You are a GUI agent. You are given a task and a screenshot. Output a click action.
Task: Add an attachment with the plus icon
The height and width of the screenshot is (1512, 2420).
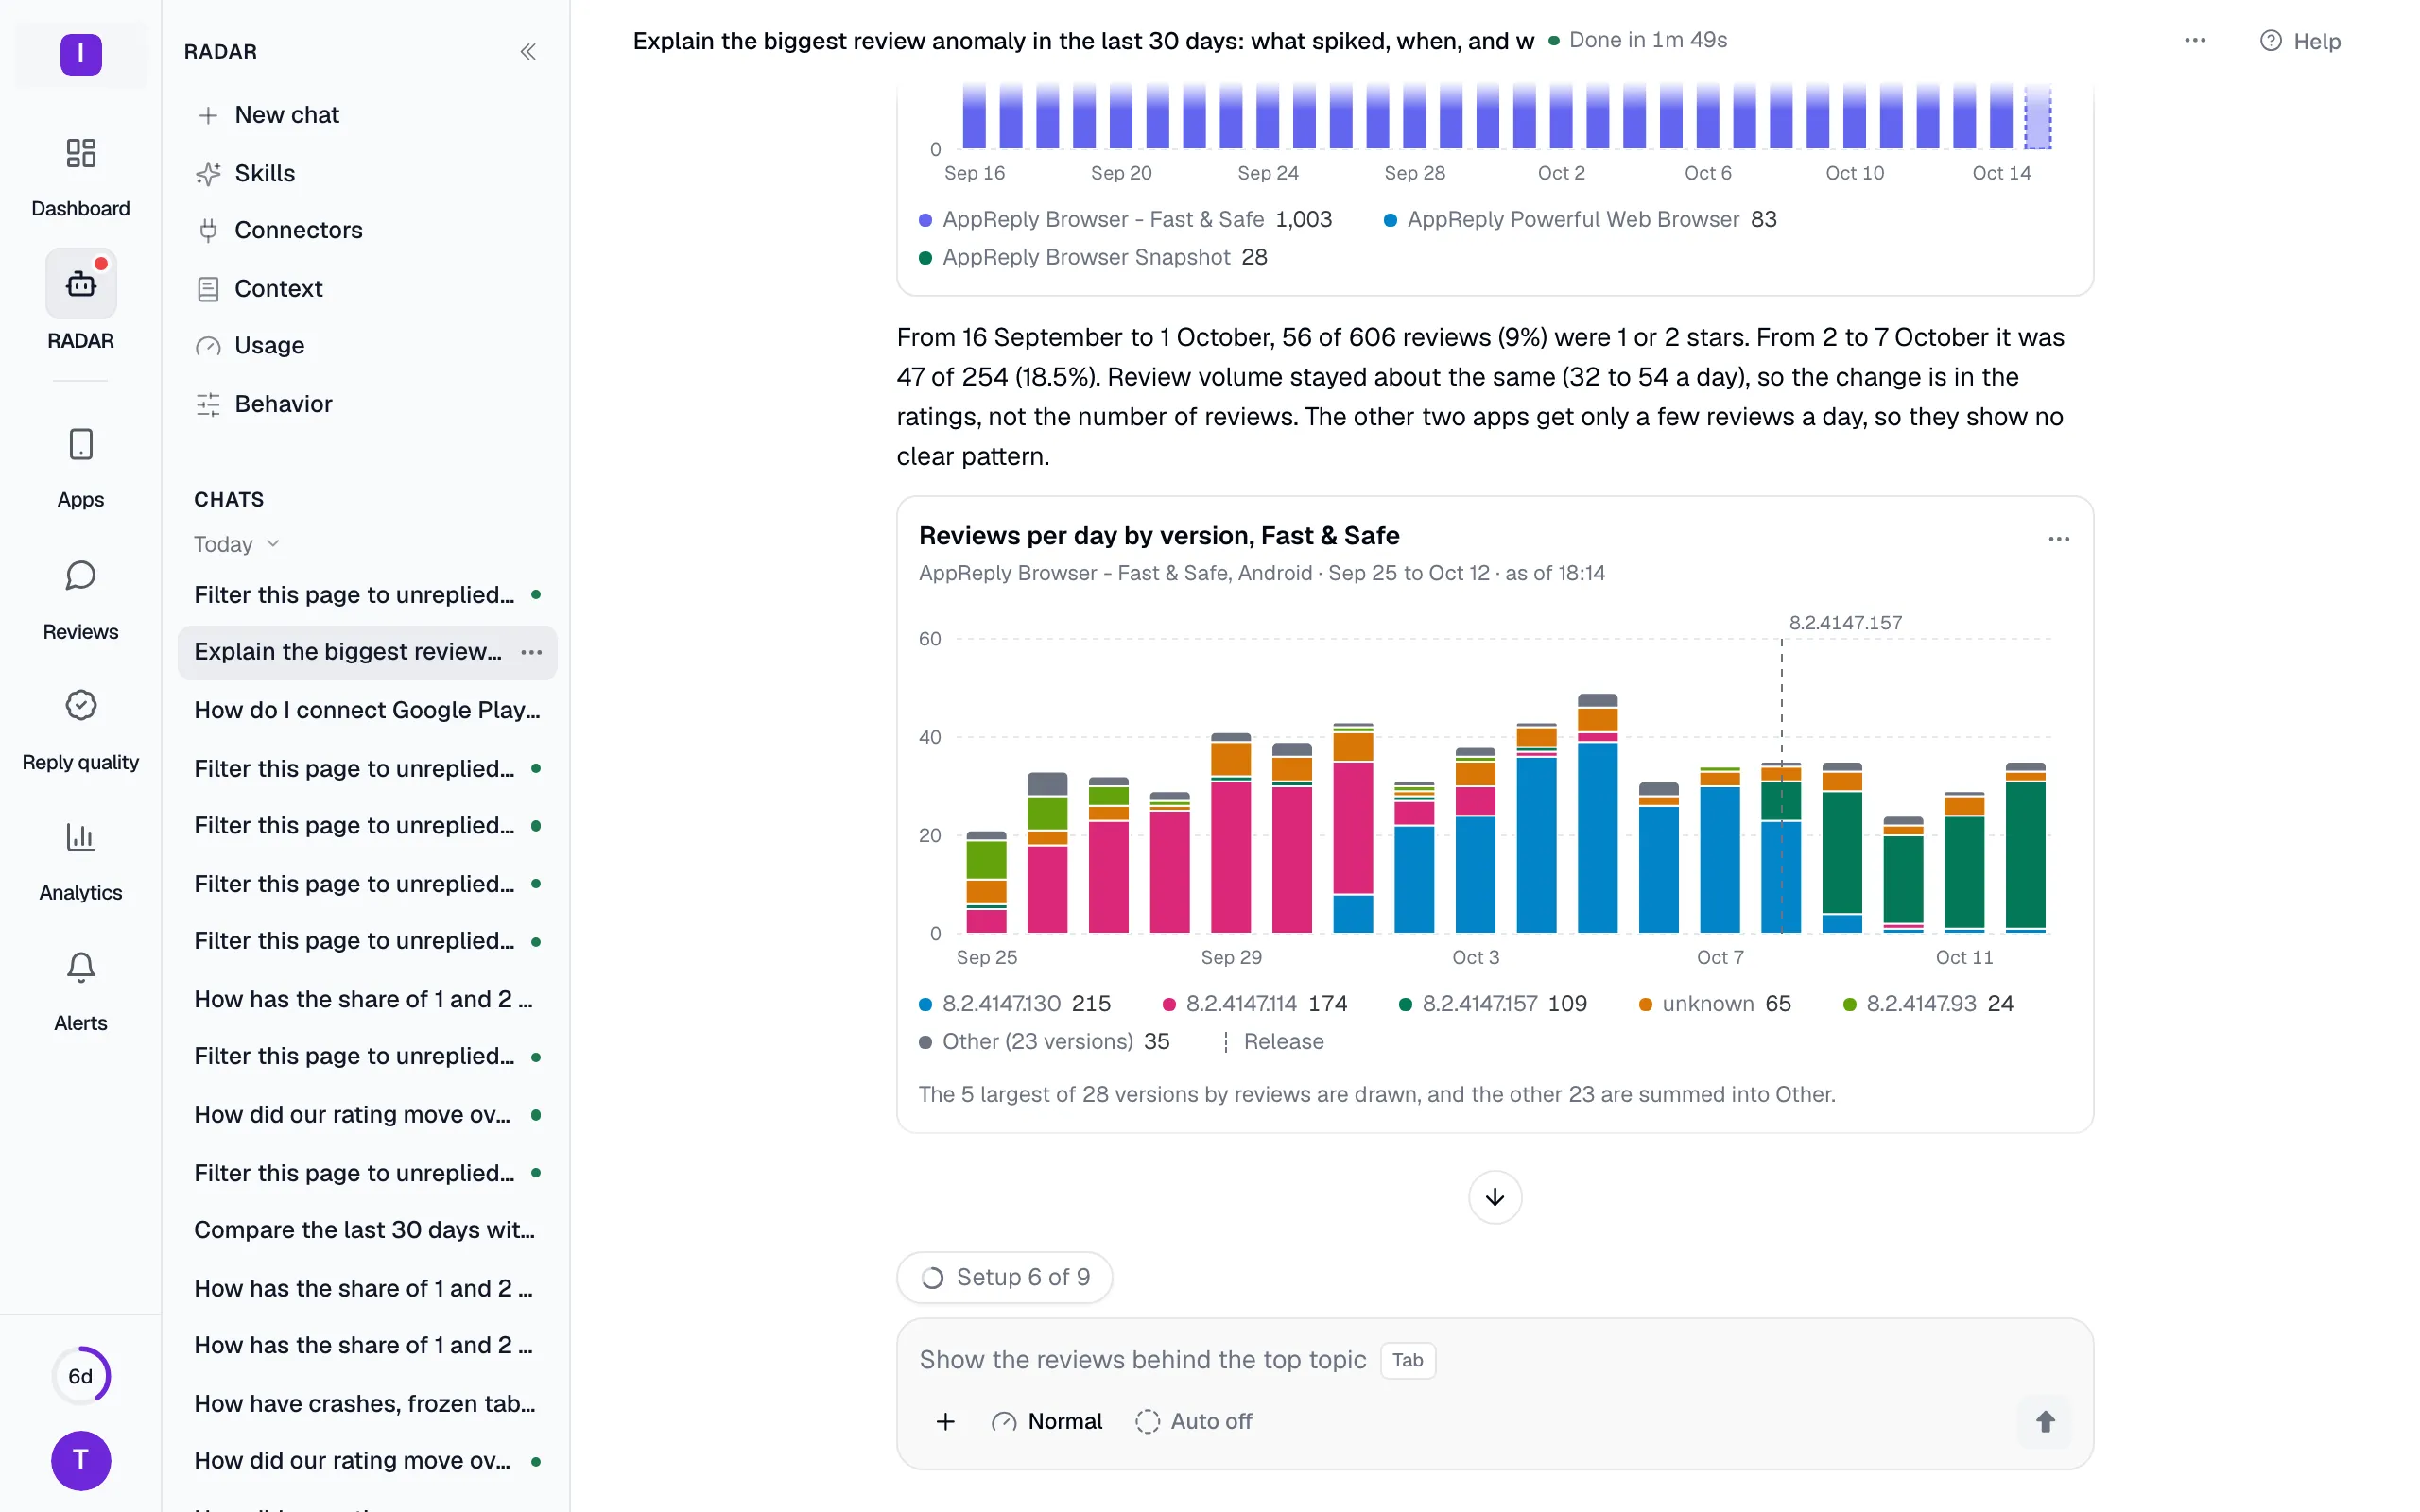(x=945, y=1421)
